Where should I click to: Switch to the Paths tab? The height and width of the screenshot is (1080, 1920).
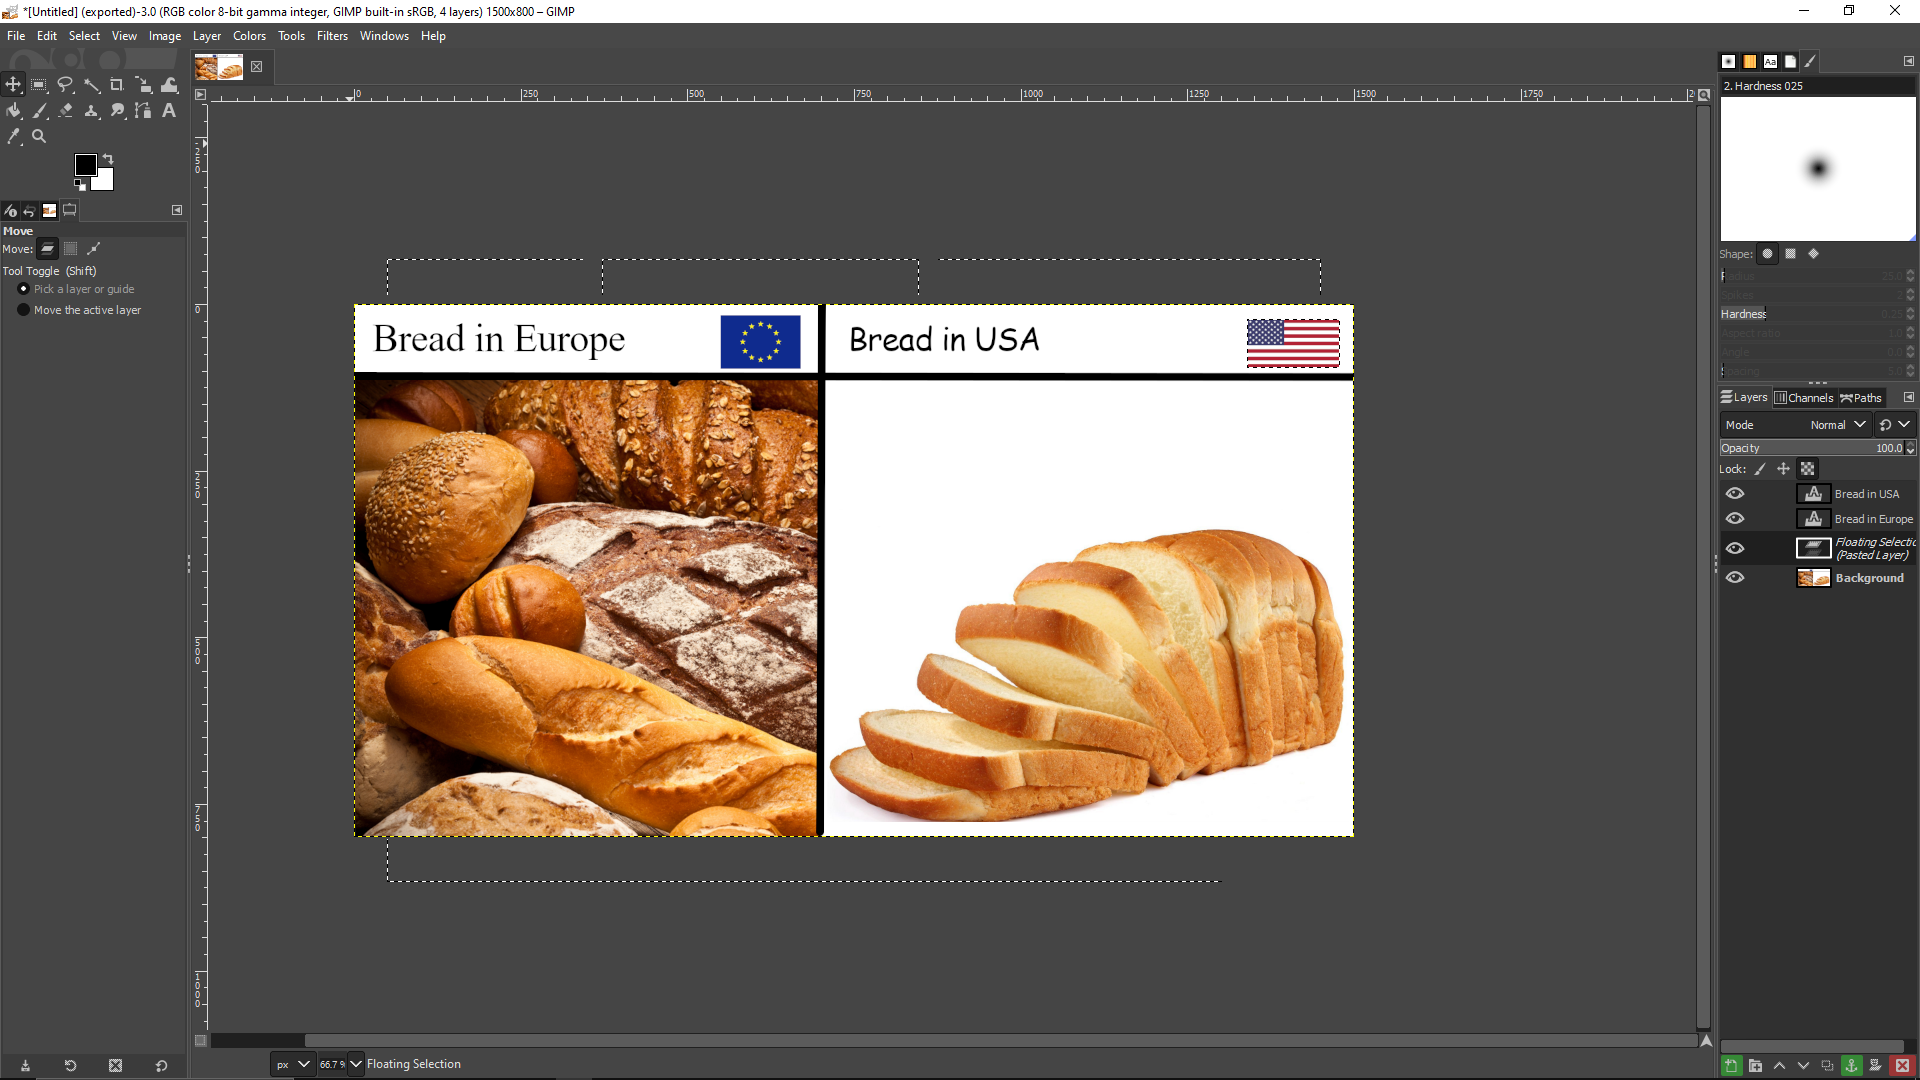[x=1860, y=398]
